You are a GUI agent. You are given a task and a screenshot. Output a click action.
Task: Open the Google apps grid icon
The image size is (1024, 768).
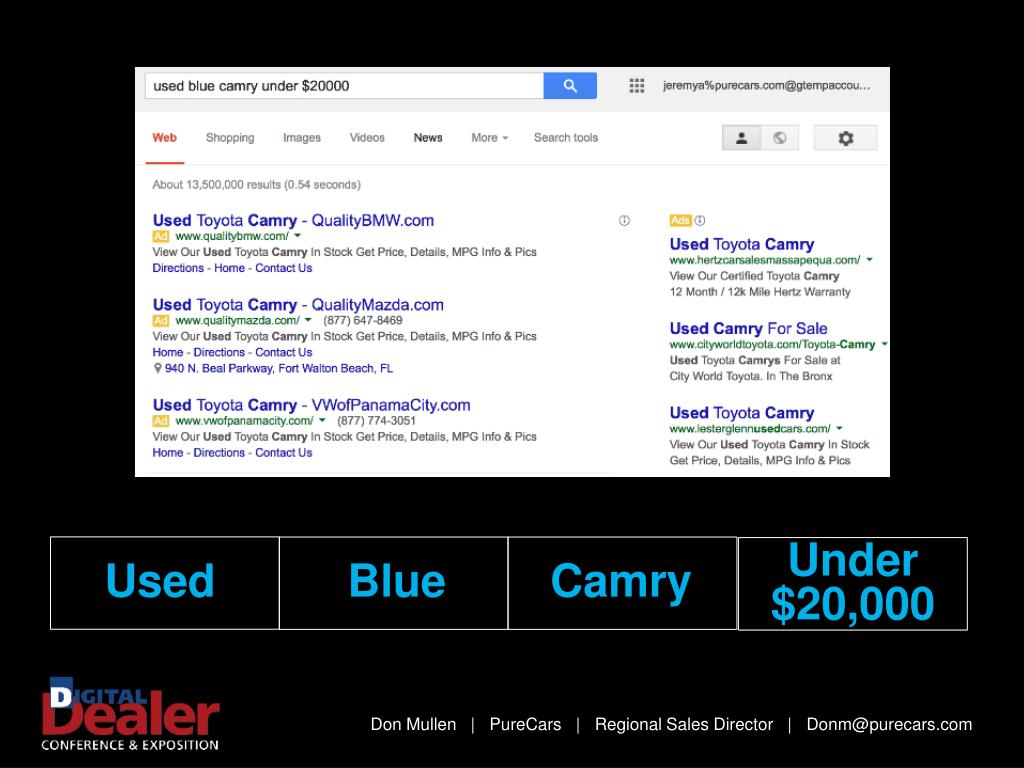(x=637, y=86)
